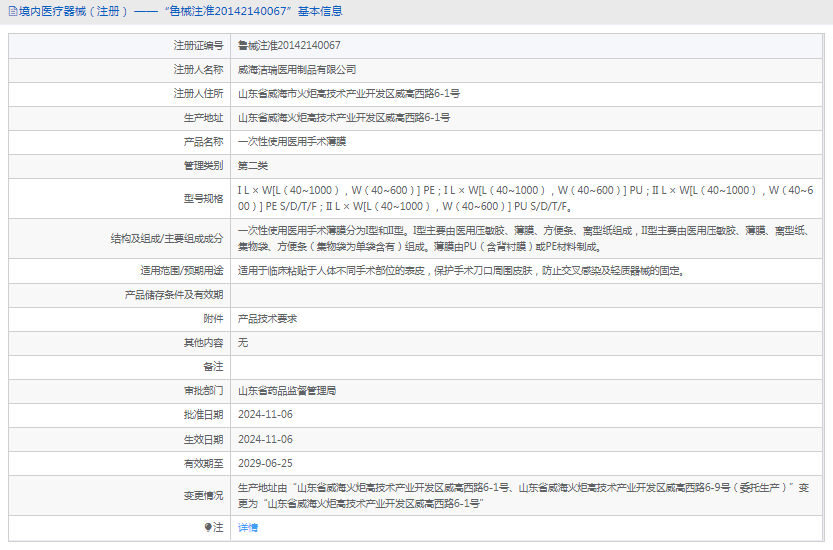Screen dimensions: 833x550
Task: Click the 适用范围/预期用途 label
Action: click(x=182, y=271)
